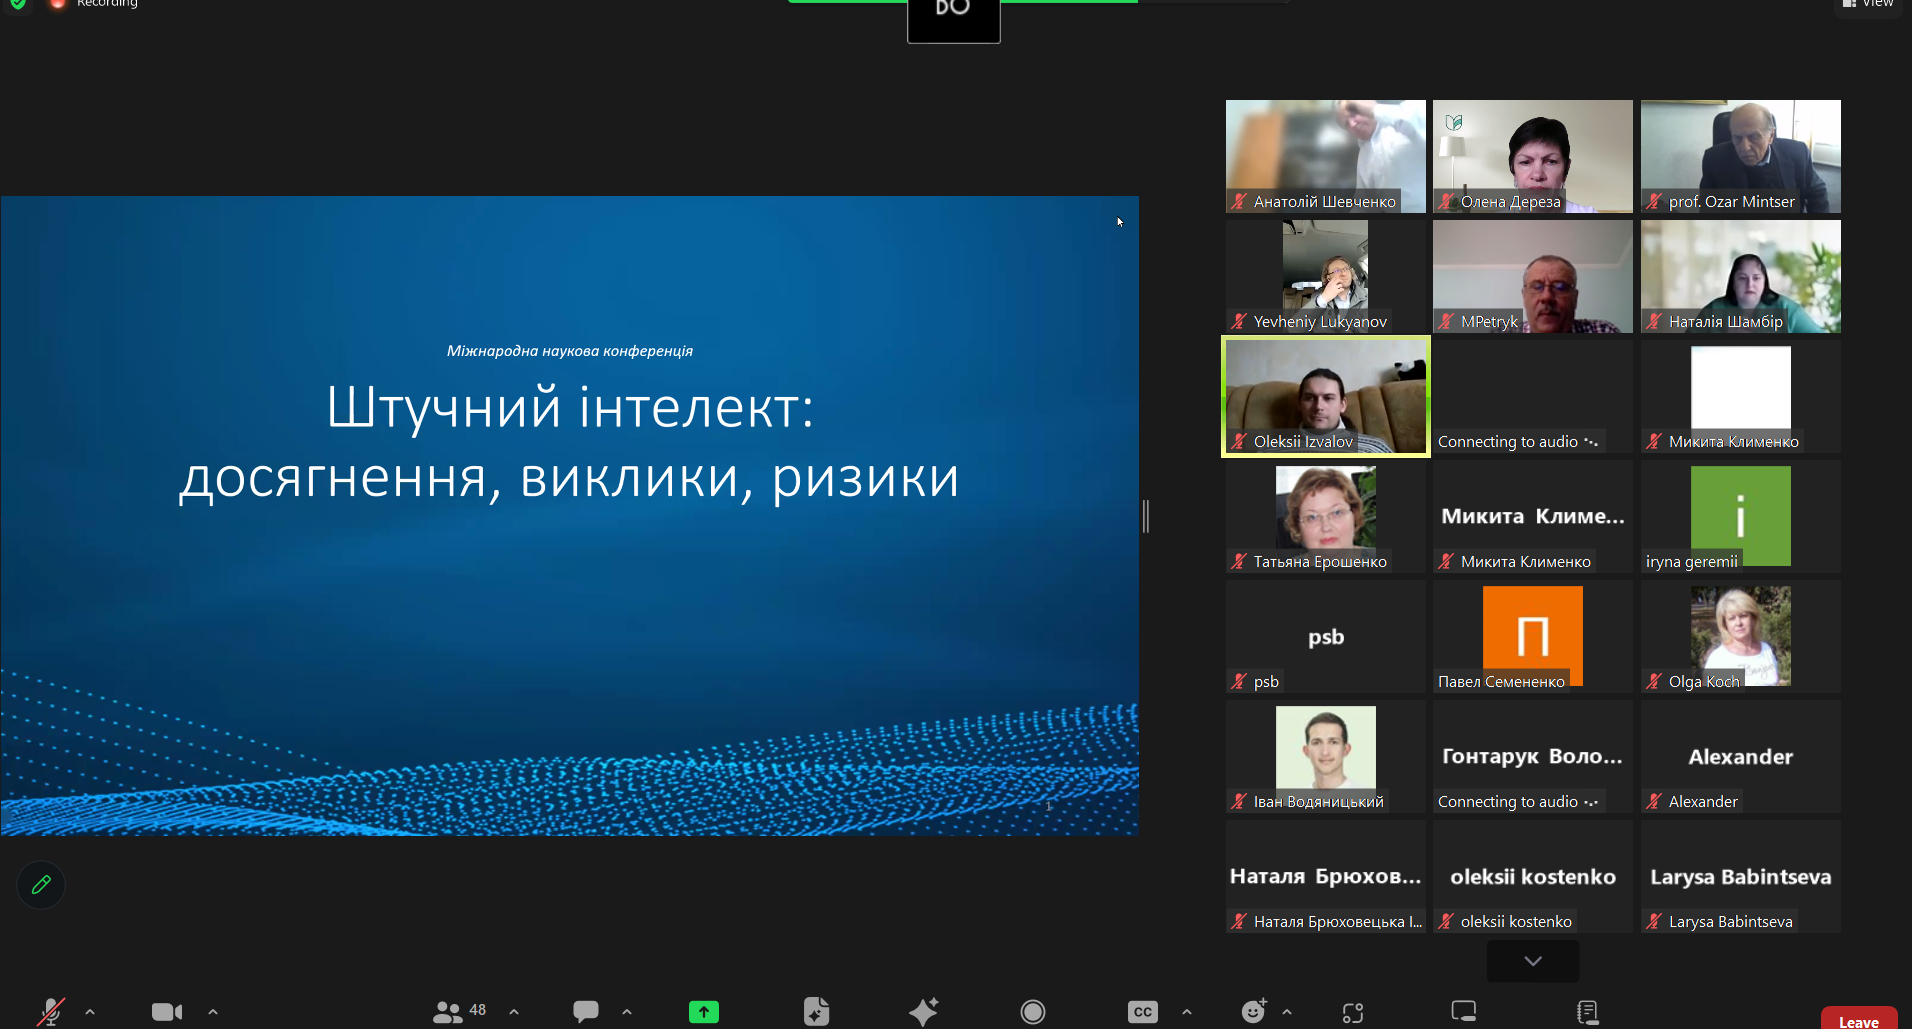Click the muted mic icon on Oleksii Izvalov
This screenshot has height=1029, width=1912.
coord(1239,441)
